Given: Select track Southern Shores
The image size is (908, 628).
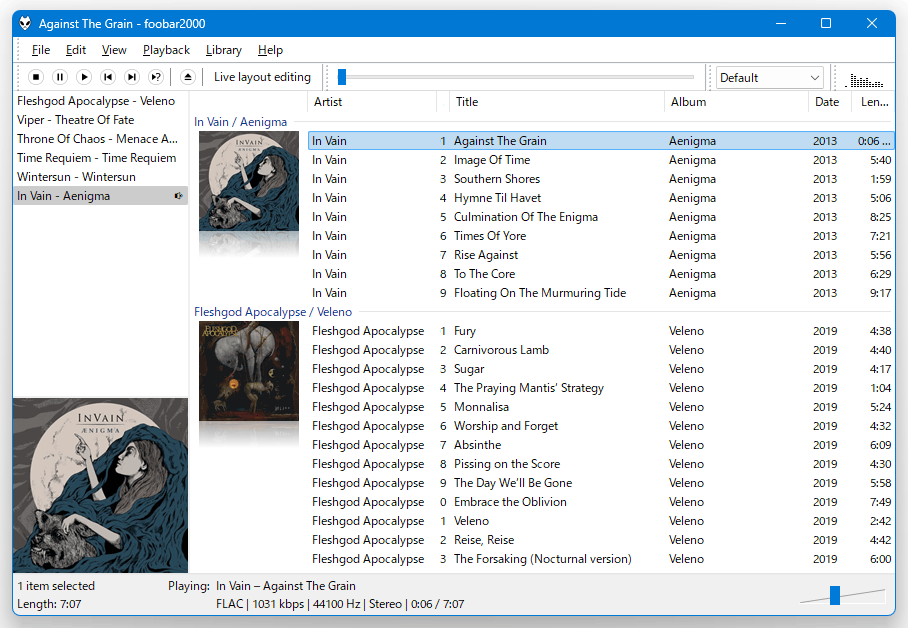Looking at the screenshot, I should point(601,179).
